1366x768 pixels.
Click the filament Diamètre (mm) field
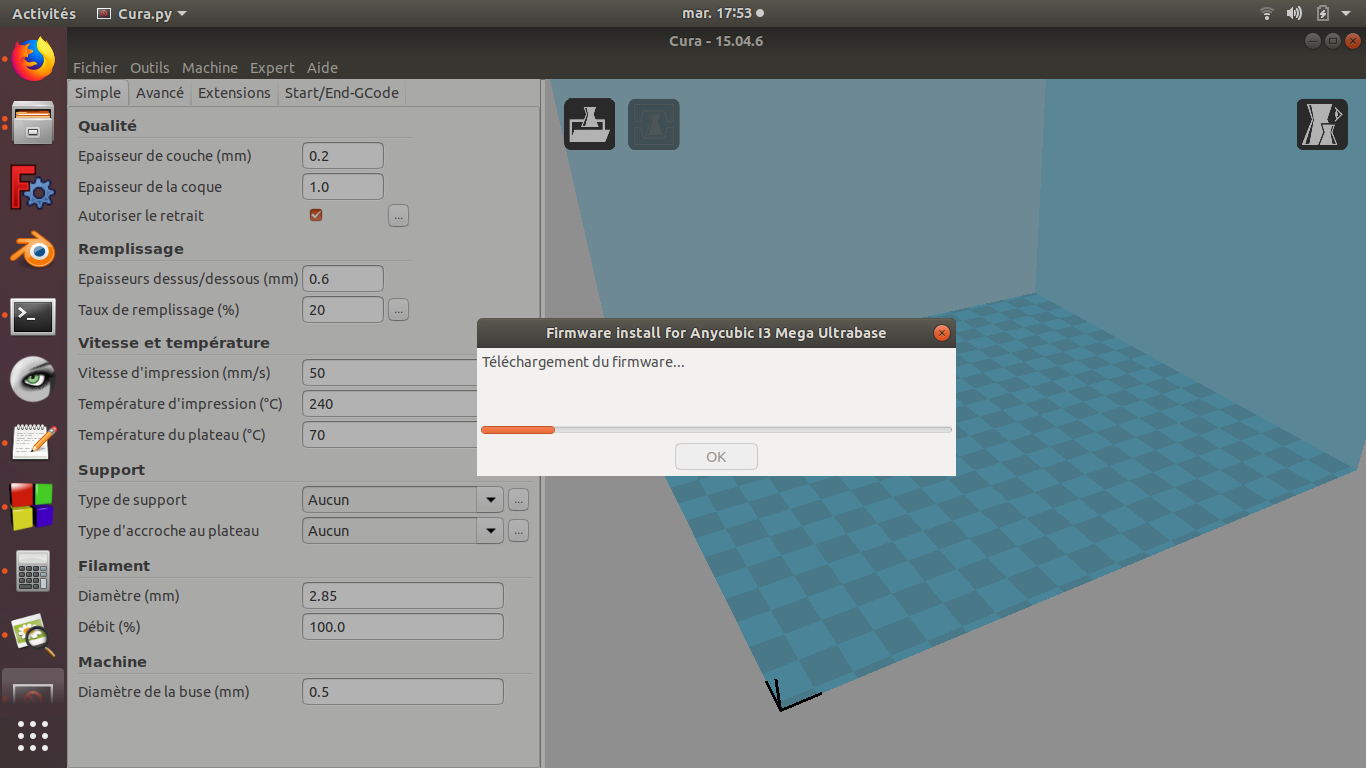coord(403,596)
